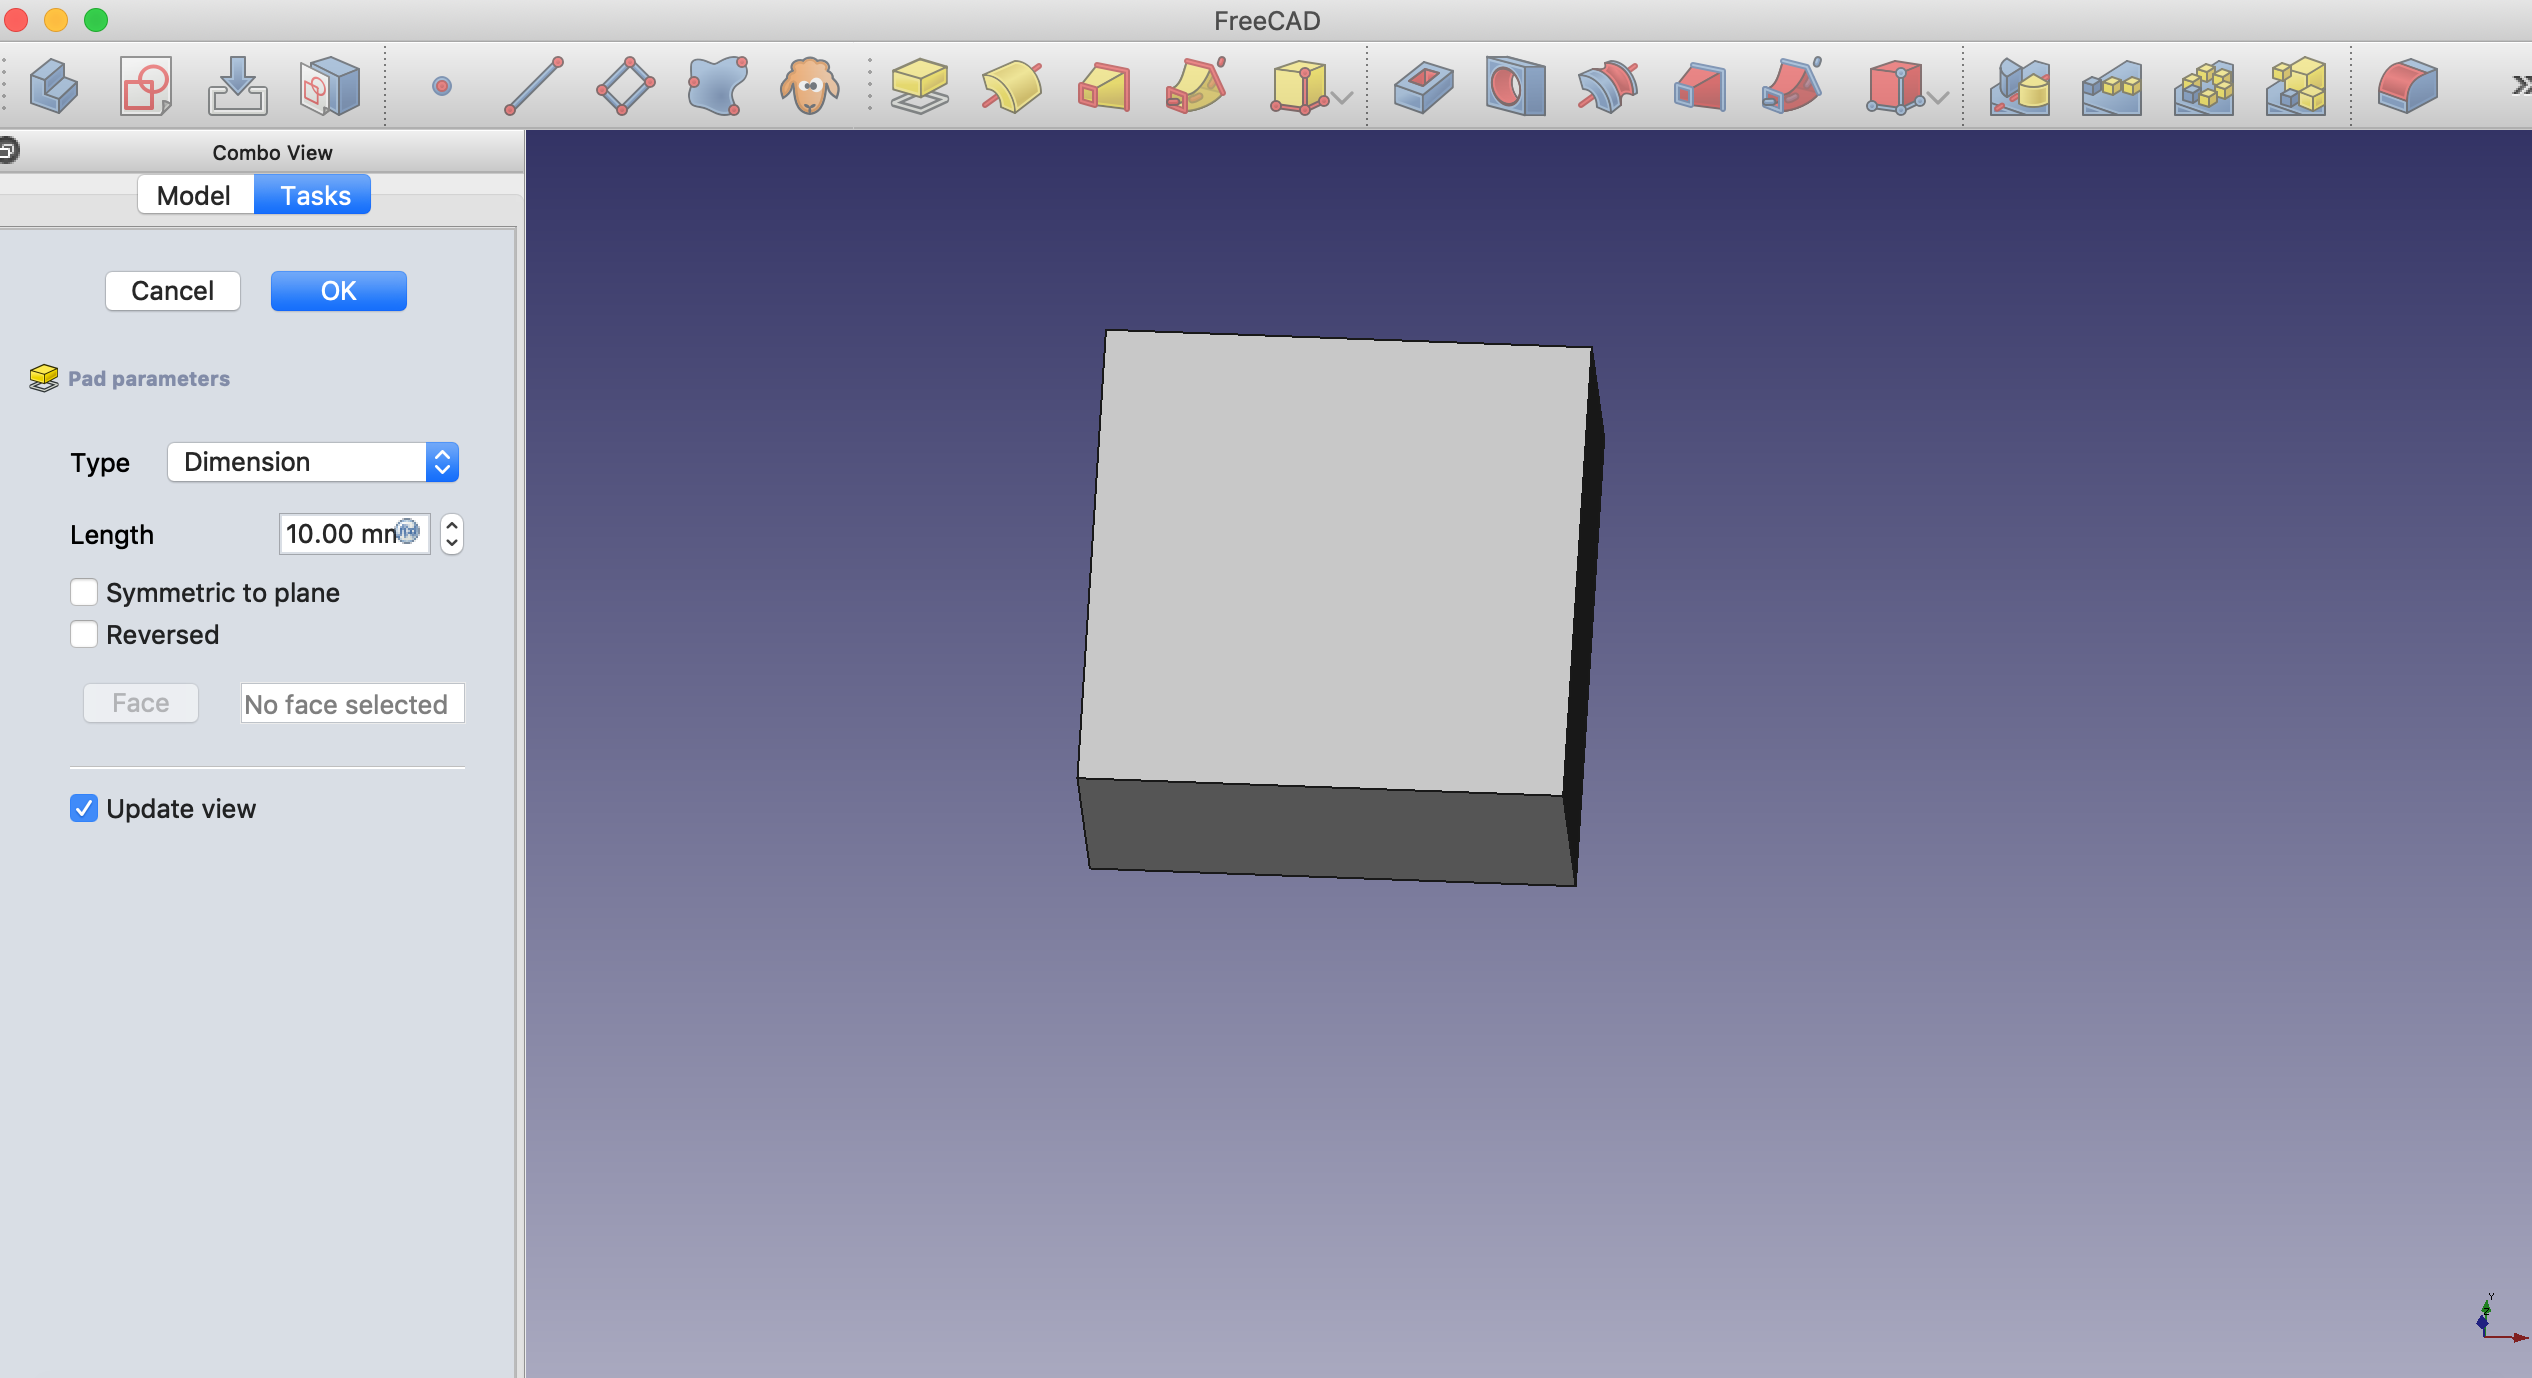2532x1378 pixels.
Task: Click the Fillet tool icon
Action: click(2407, 86)
